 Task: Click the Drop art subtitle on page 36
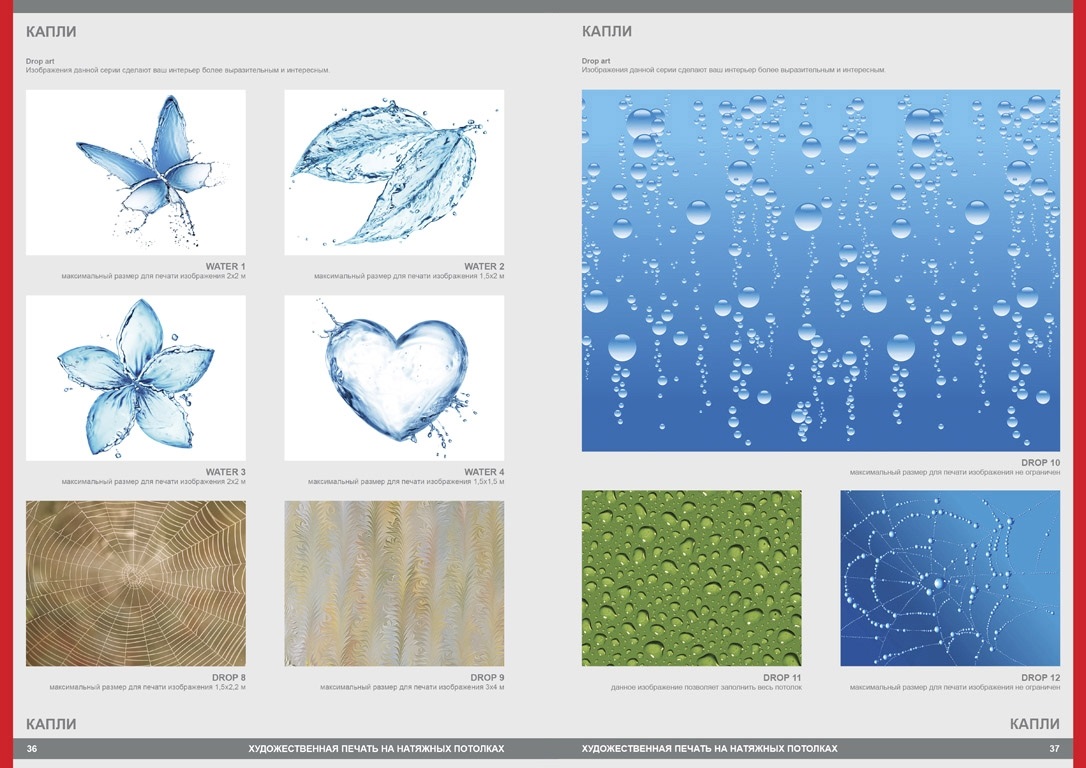click(40, 61)
